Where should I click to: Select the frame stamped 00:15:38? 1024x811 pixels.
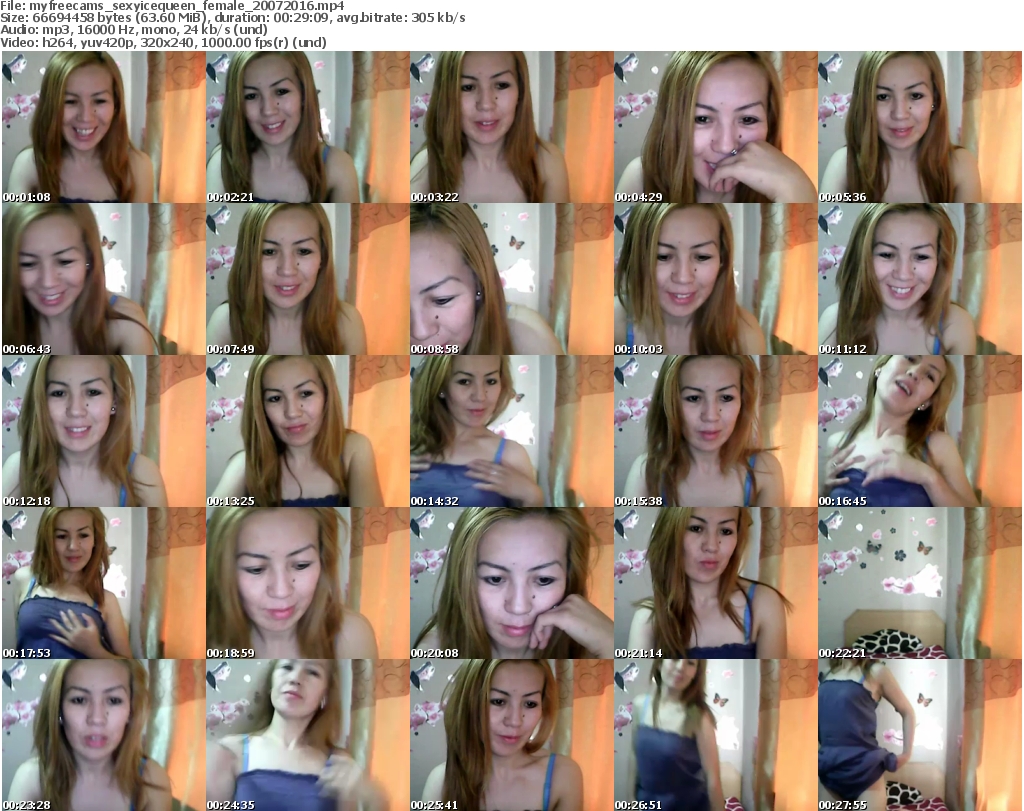[x=716, y=431]
